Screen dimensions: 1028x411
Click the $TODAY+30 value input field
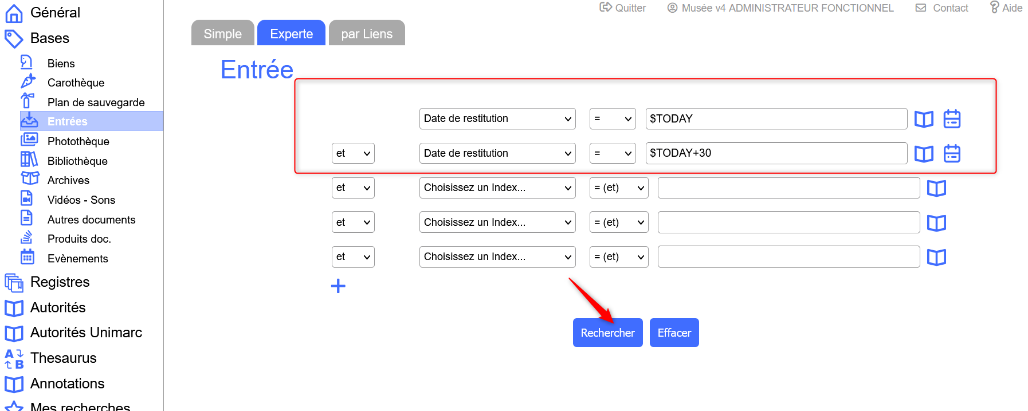(x=777, y=153)
